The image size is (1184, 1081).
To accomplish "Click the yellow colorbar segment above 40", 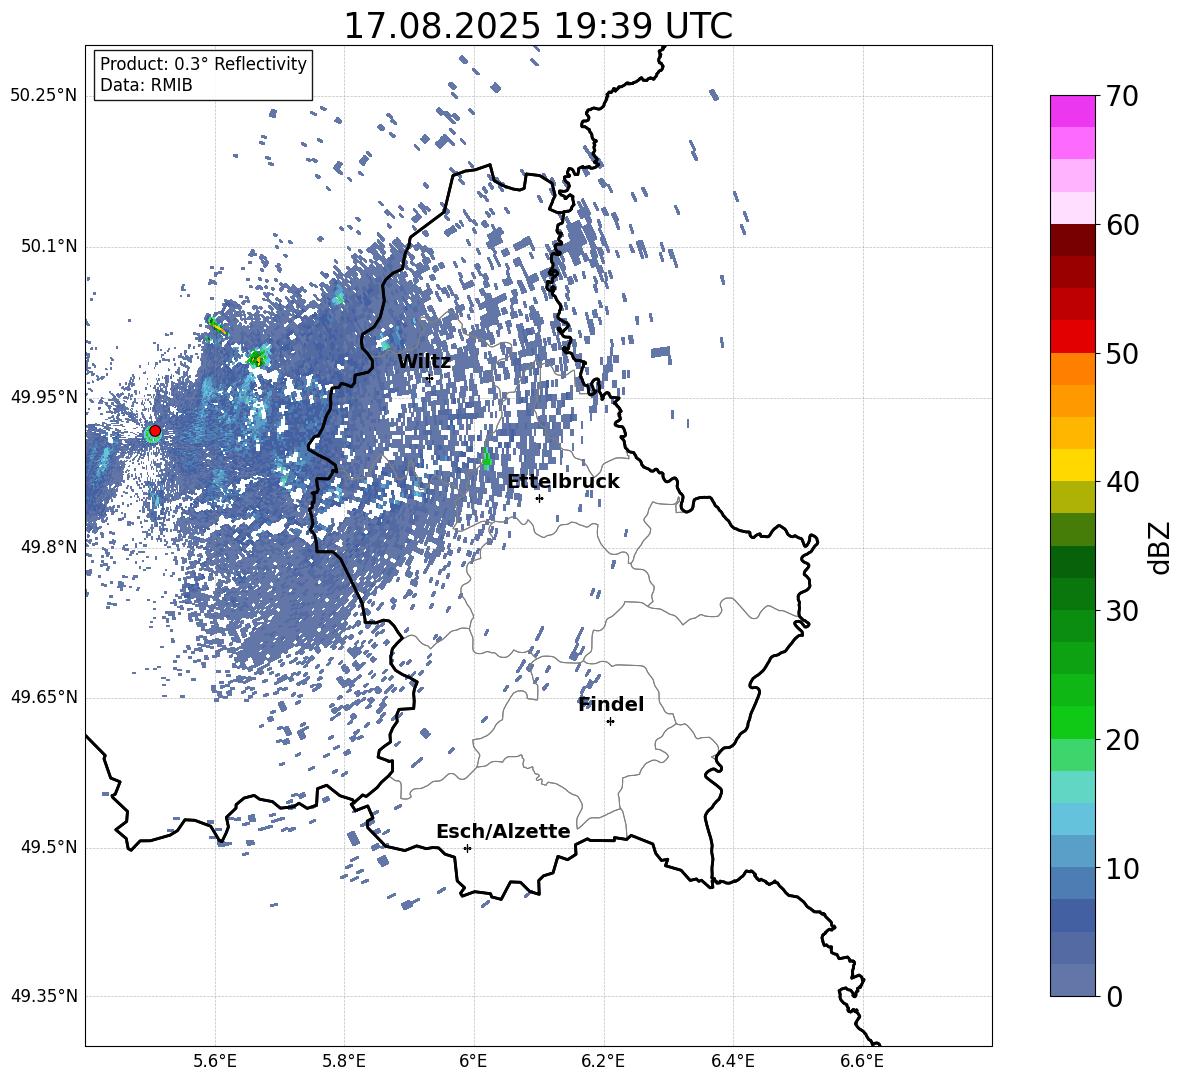I will pos(1072,465).
